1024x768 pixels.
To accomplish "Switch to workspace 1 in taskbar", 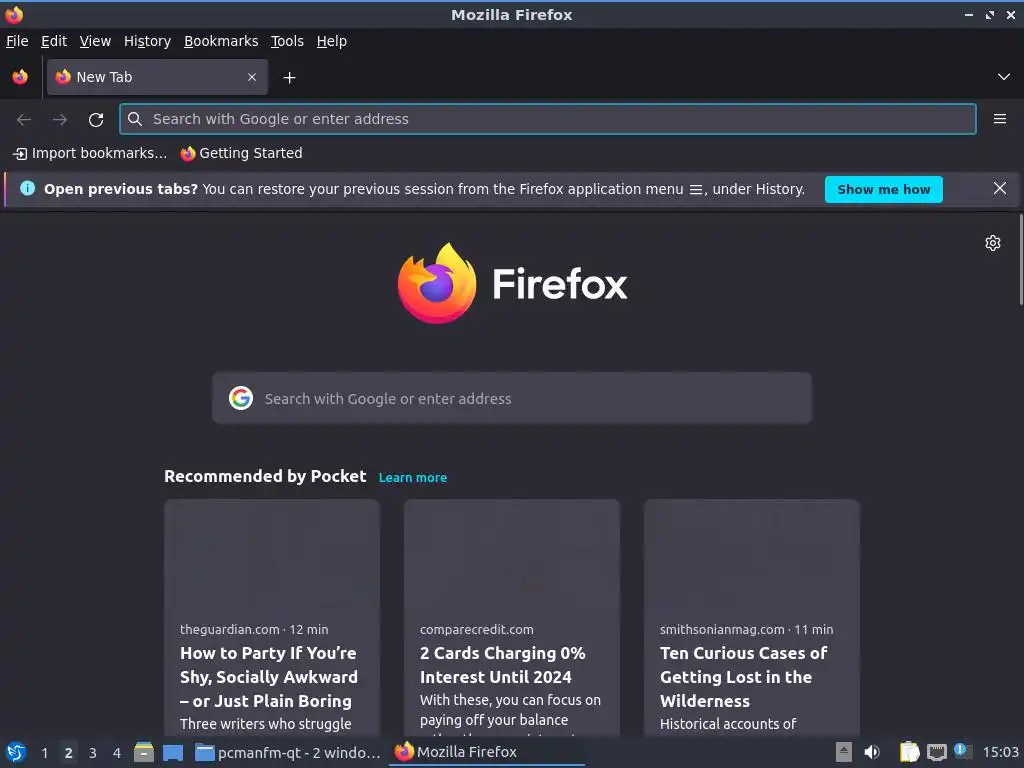I will pos(44,753).
